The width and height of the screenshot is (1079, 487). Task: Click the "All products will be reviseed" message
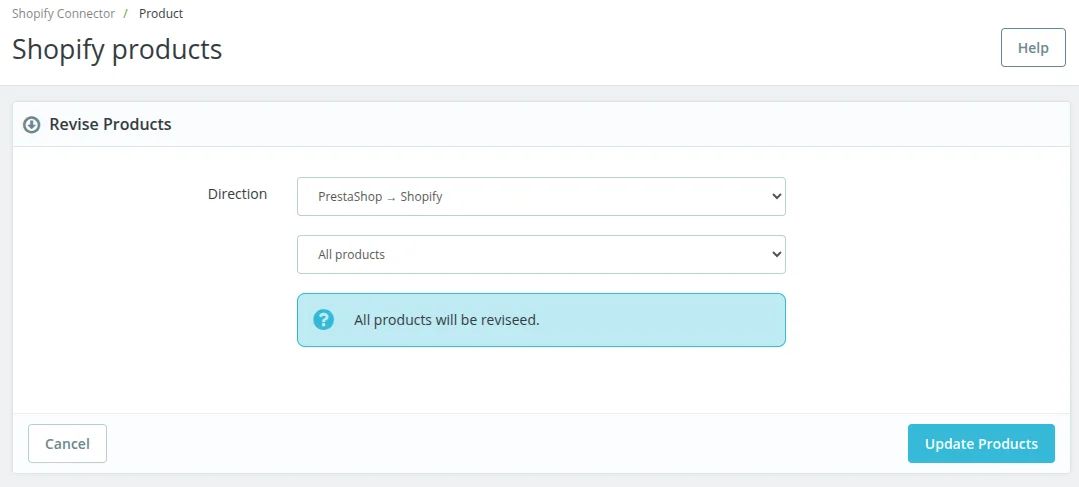pos(446,320)
